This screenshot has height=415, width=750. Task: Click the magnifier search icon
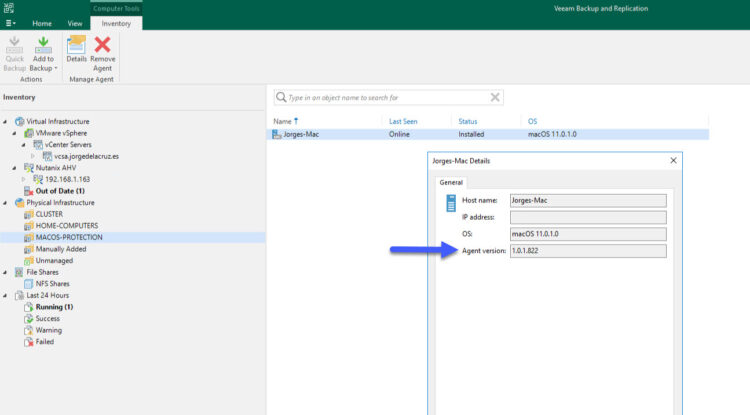(281, 98)
